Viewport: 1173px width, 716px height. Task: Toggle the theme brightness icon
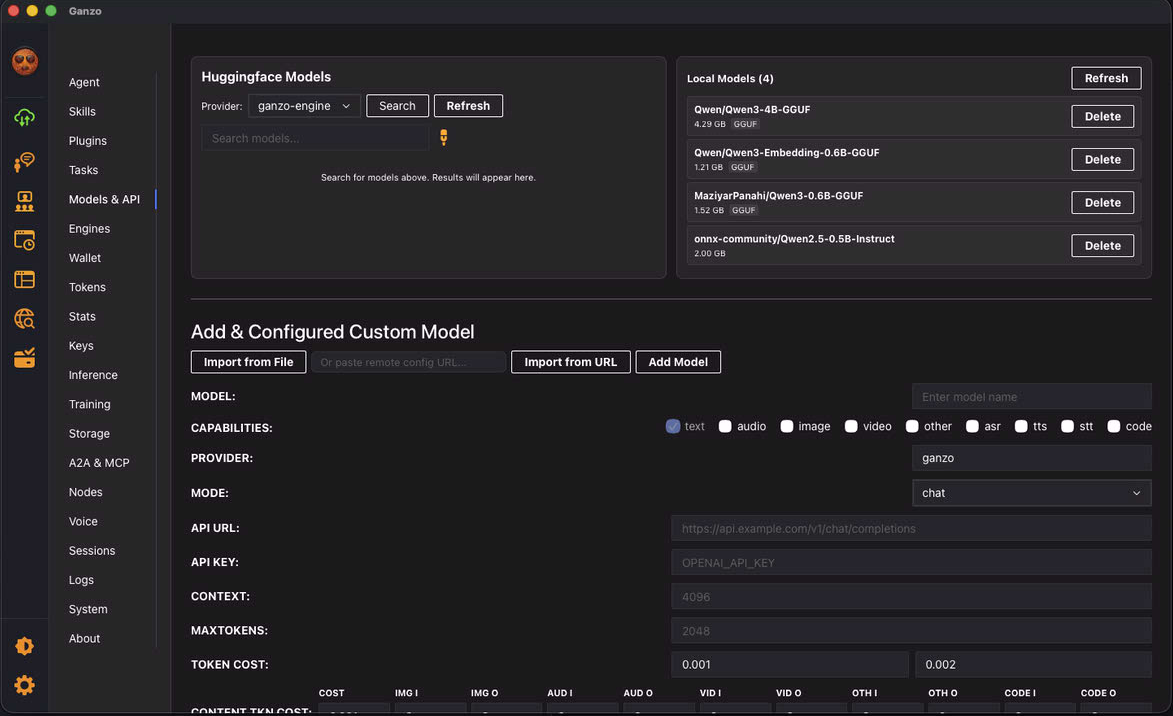pyautogui.click(x=25, y=646)
